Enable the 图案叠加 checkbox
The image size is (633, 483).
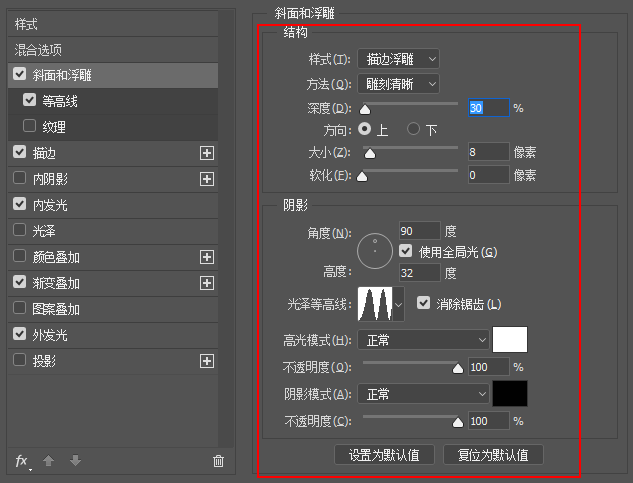[19, 308]
